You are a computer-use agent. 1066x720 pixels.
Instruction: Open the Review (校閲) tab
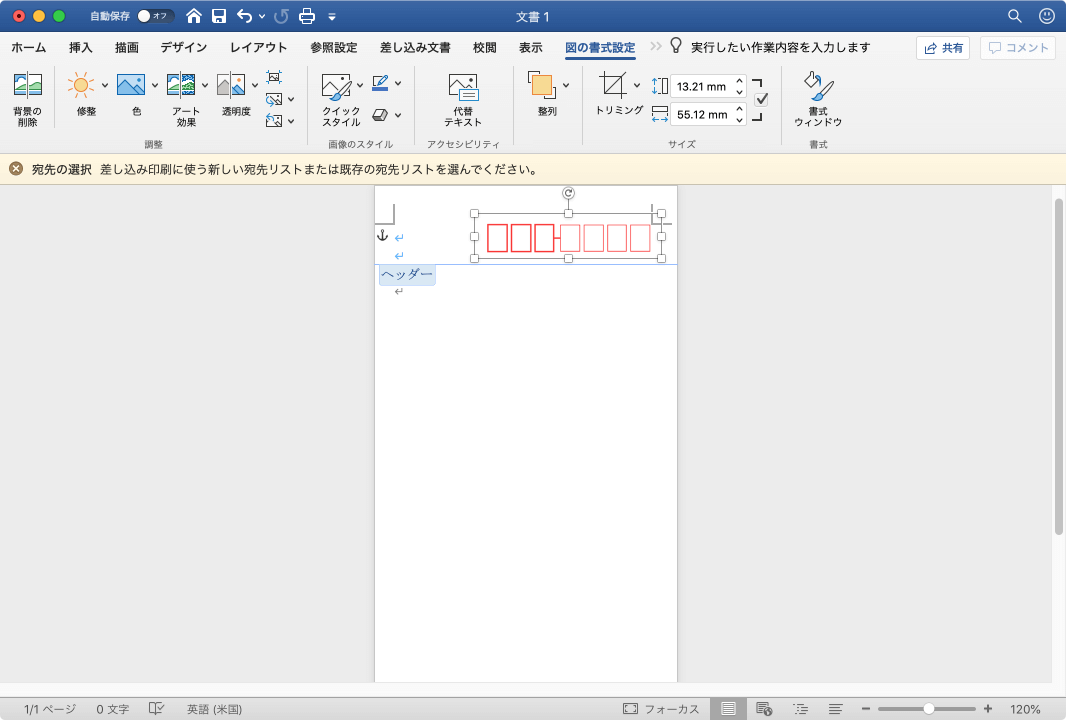[485, 48]
